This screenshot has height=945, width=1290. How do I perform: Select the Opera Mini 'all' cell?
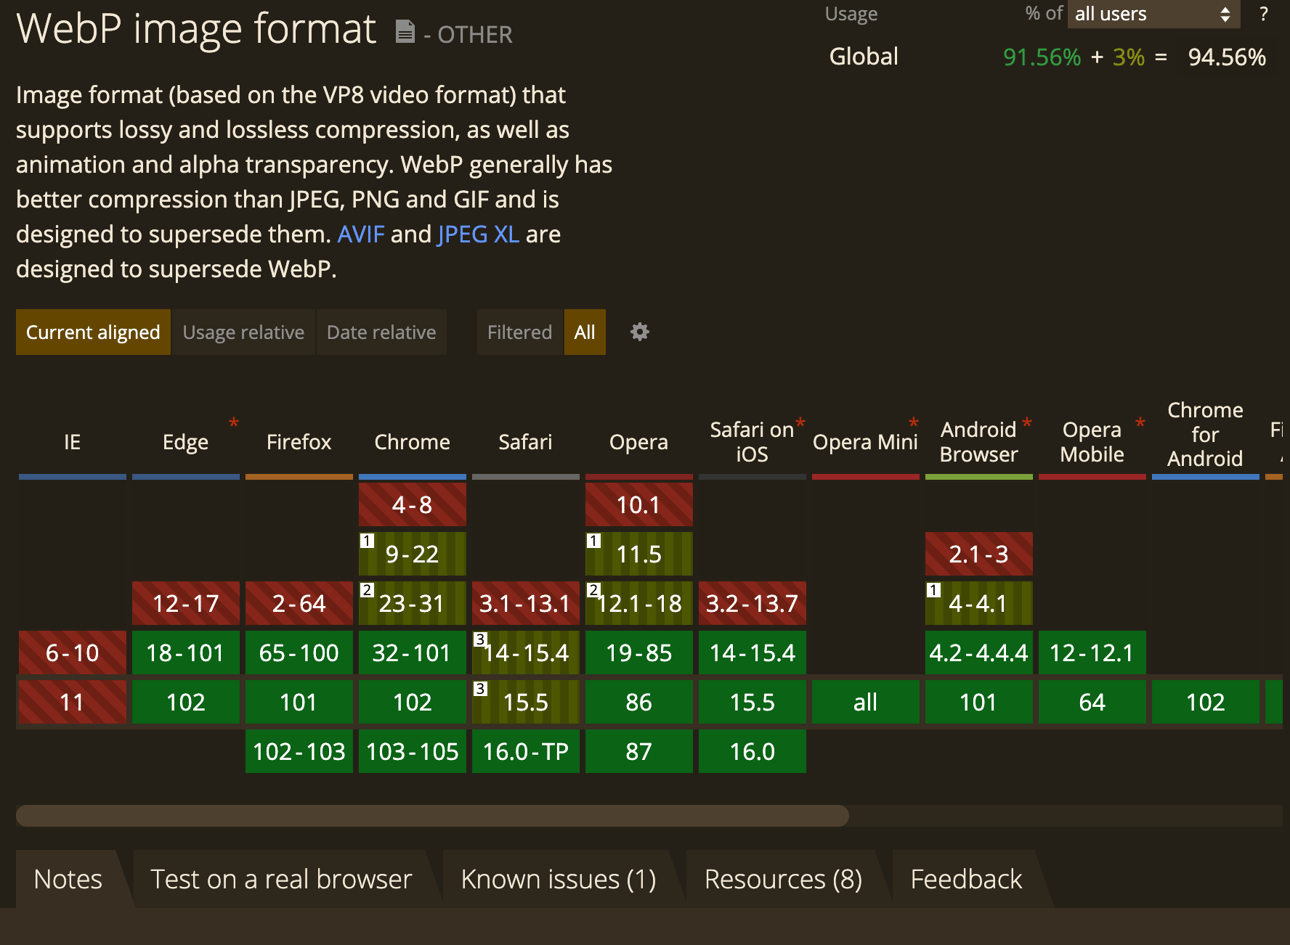[865, 702]
